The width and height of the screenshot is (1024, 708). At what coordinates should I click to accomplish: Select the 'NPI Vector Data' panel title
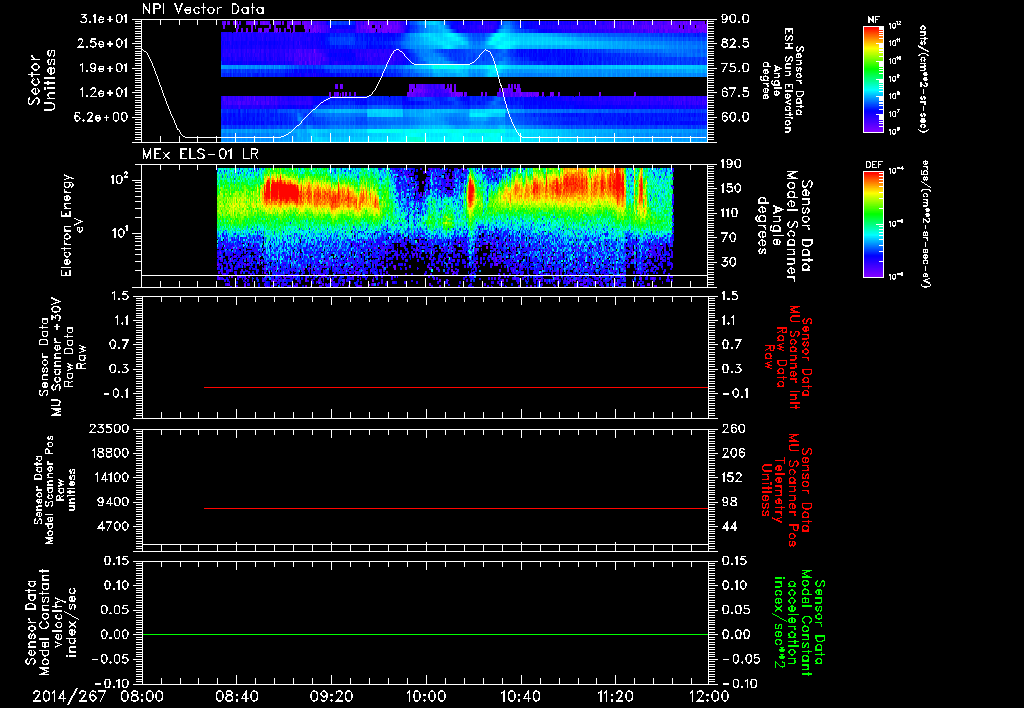coord(204,9)
